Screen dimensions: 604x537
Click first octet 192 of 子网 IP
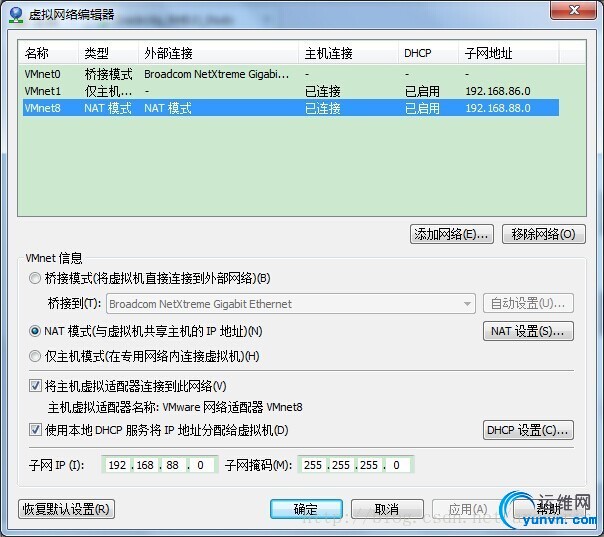[x=117, y=465]
